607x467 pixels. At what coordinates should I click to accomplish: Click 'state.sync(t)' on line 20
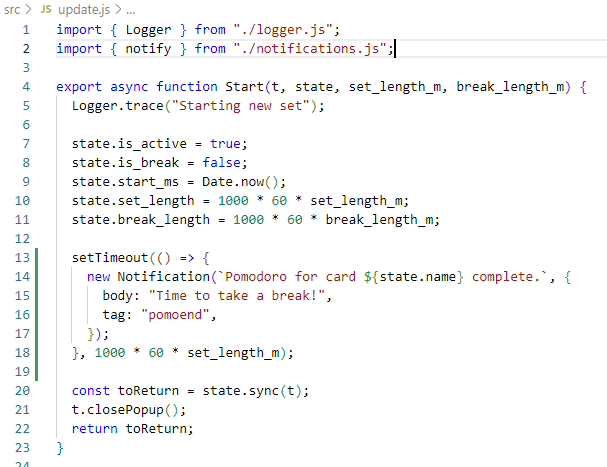pyautogui.click(x=252, y=390)
